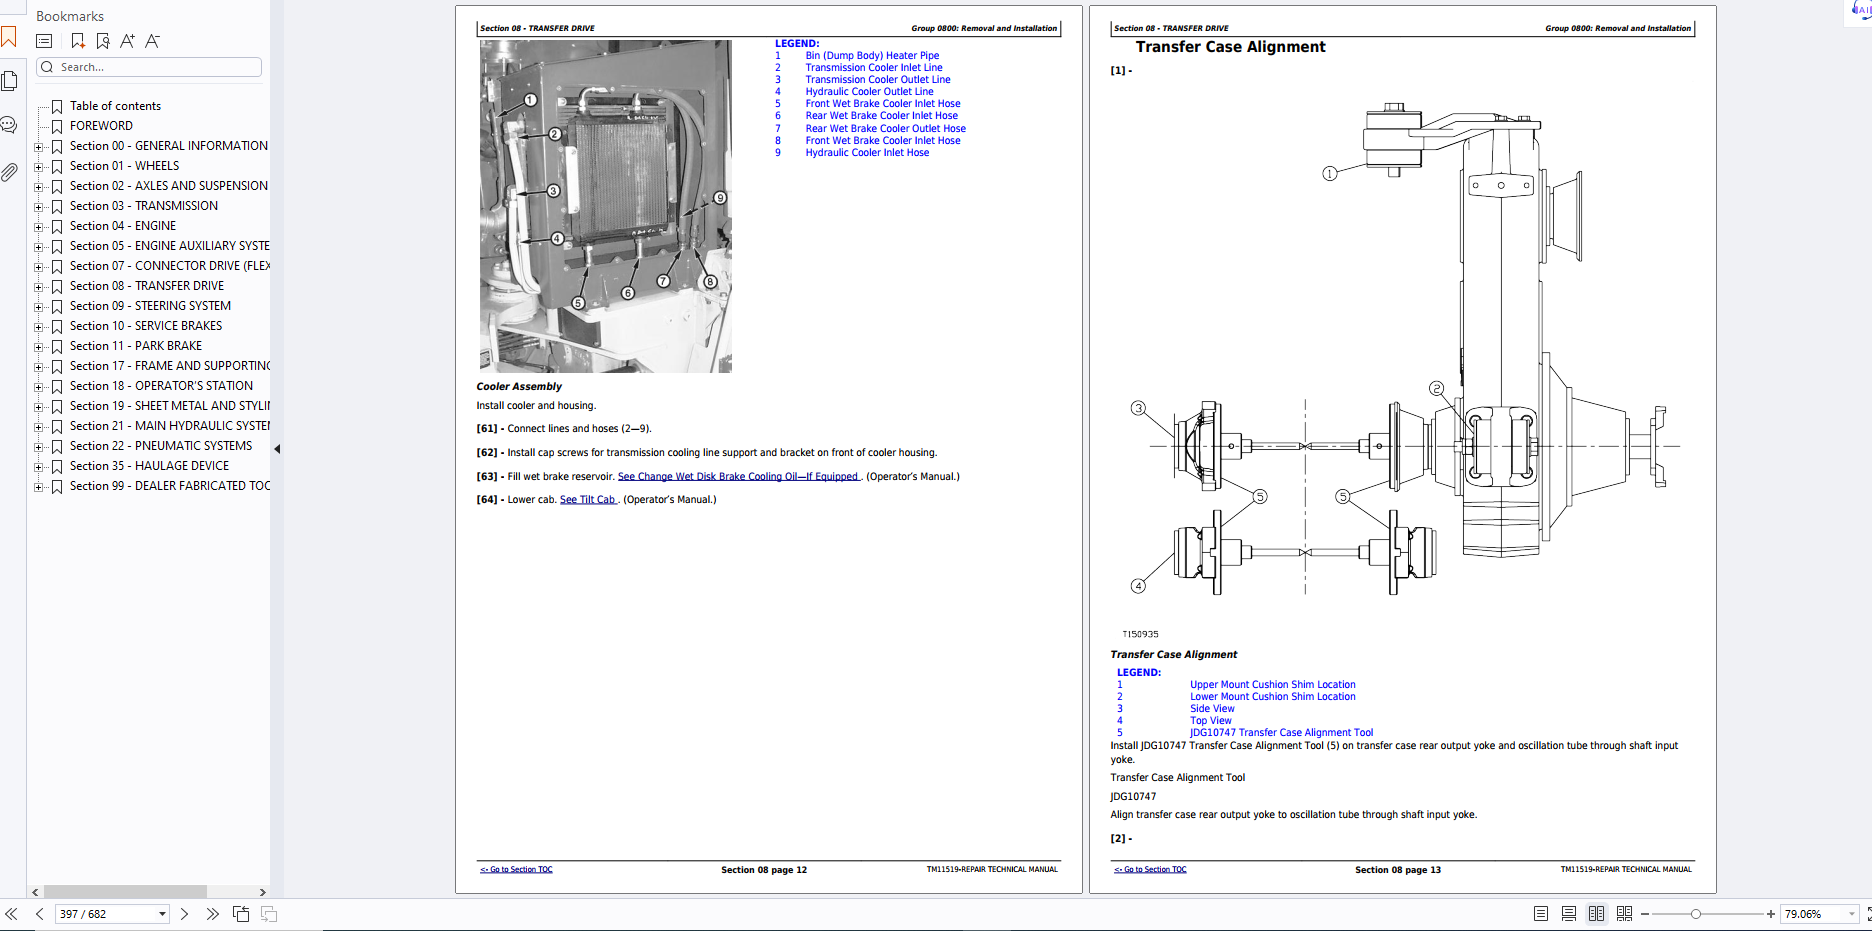Open the comments sidebar panel
Screen dimensions: 1872x931
[10, 125]
